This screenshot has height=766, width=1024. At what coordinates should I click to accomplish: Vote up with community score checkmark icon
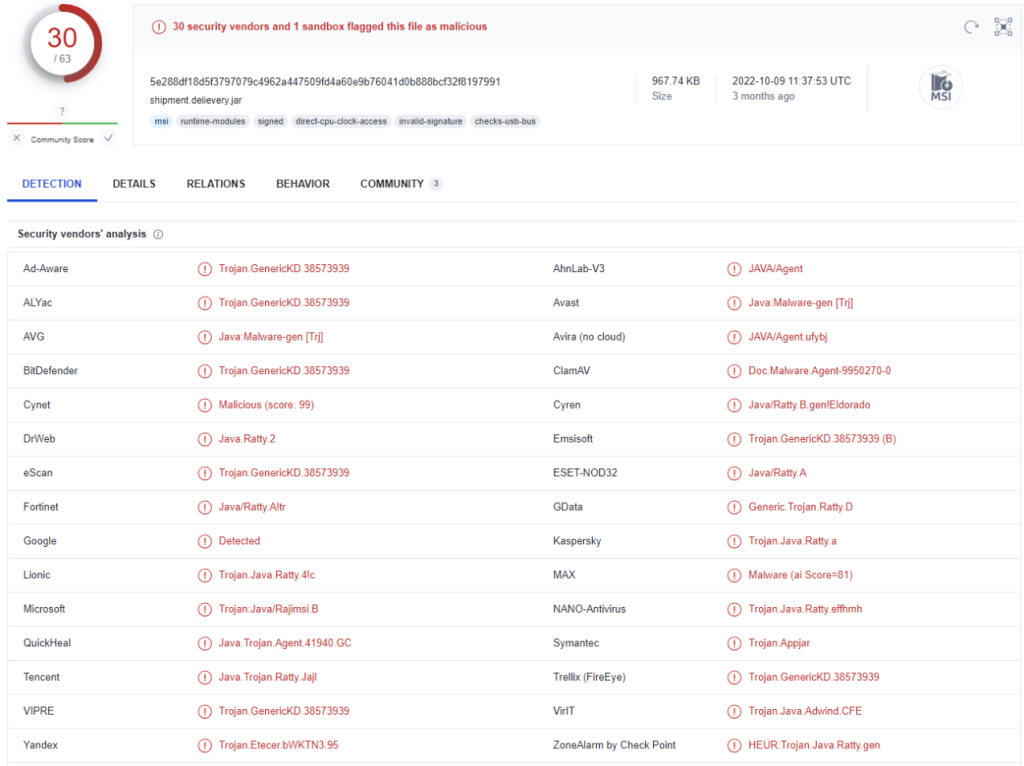click(108, 138)
